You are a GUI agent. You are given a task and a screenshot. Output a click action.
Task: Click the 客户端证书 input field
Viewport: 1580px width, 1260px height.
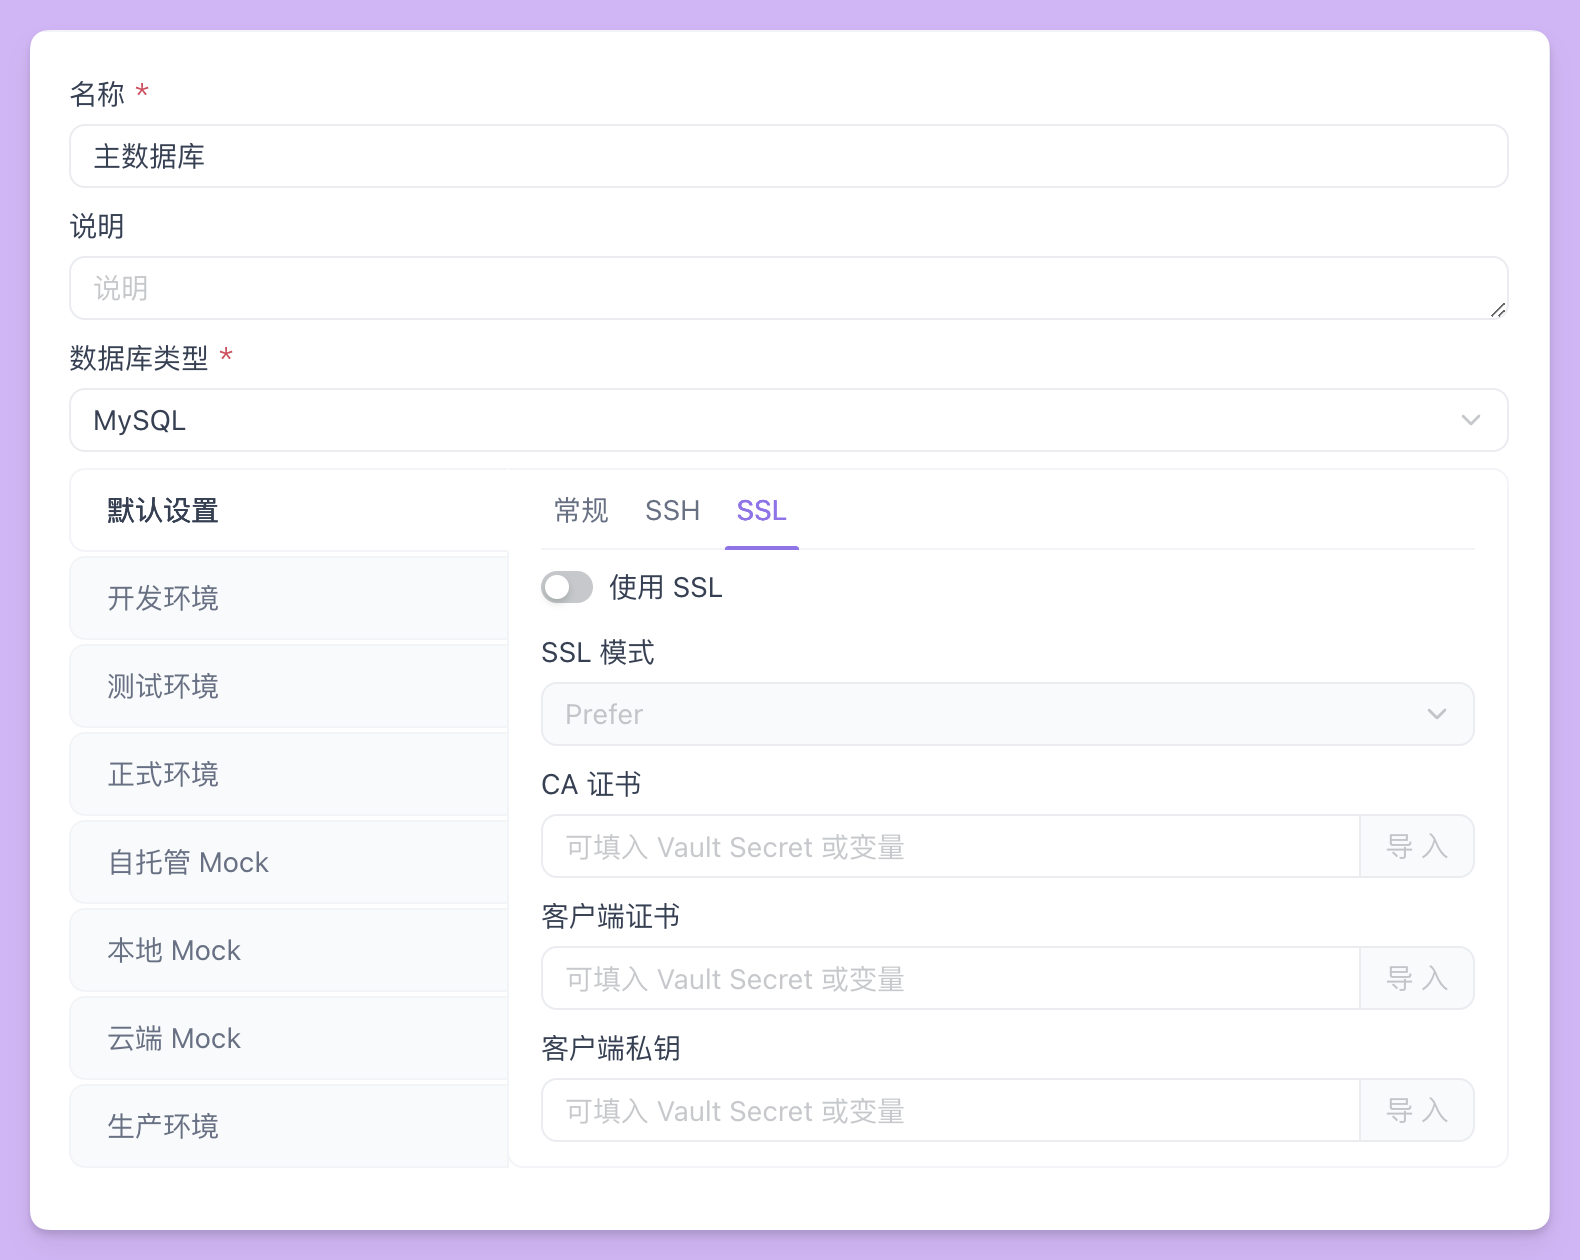click(951, 978)
